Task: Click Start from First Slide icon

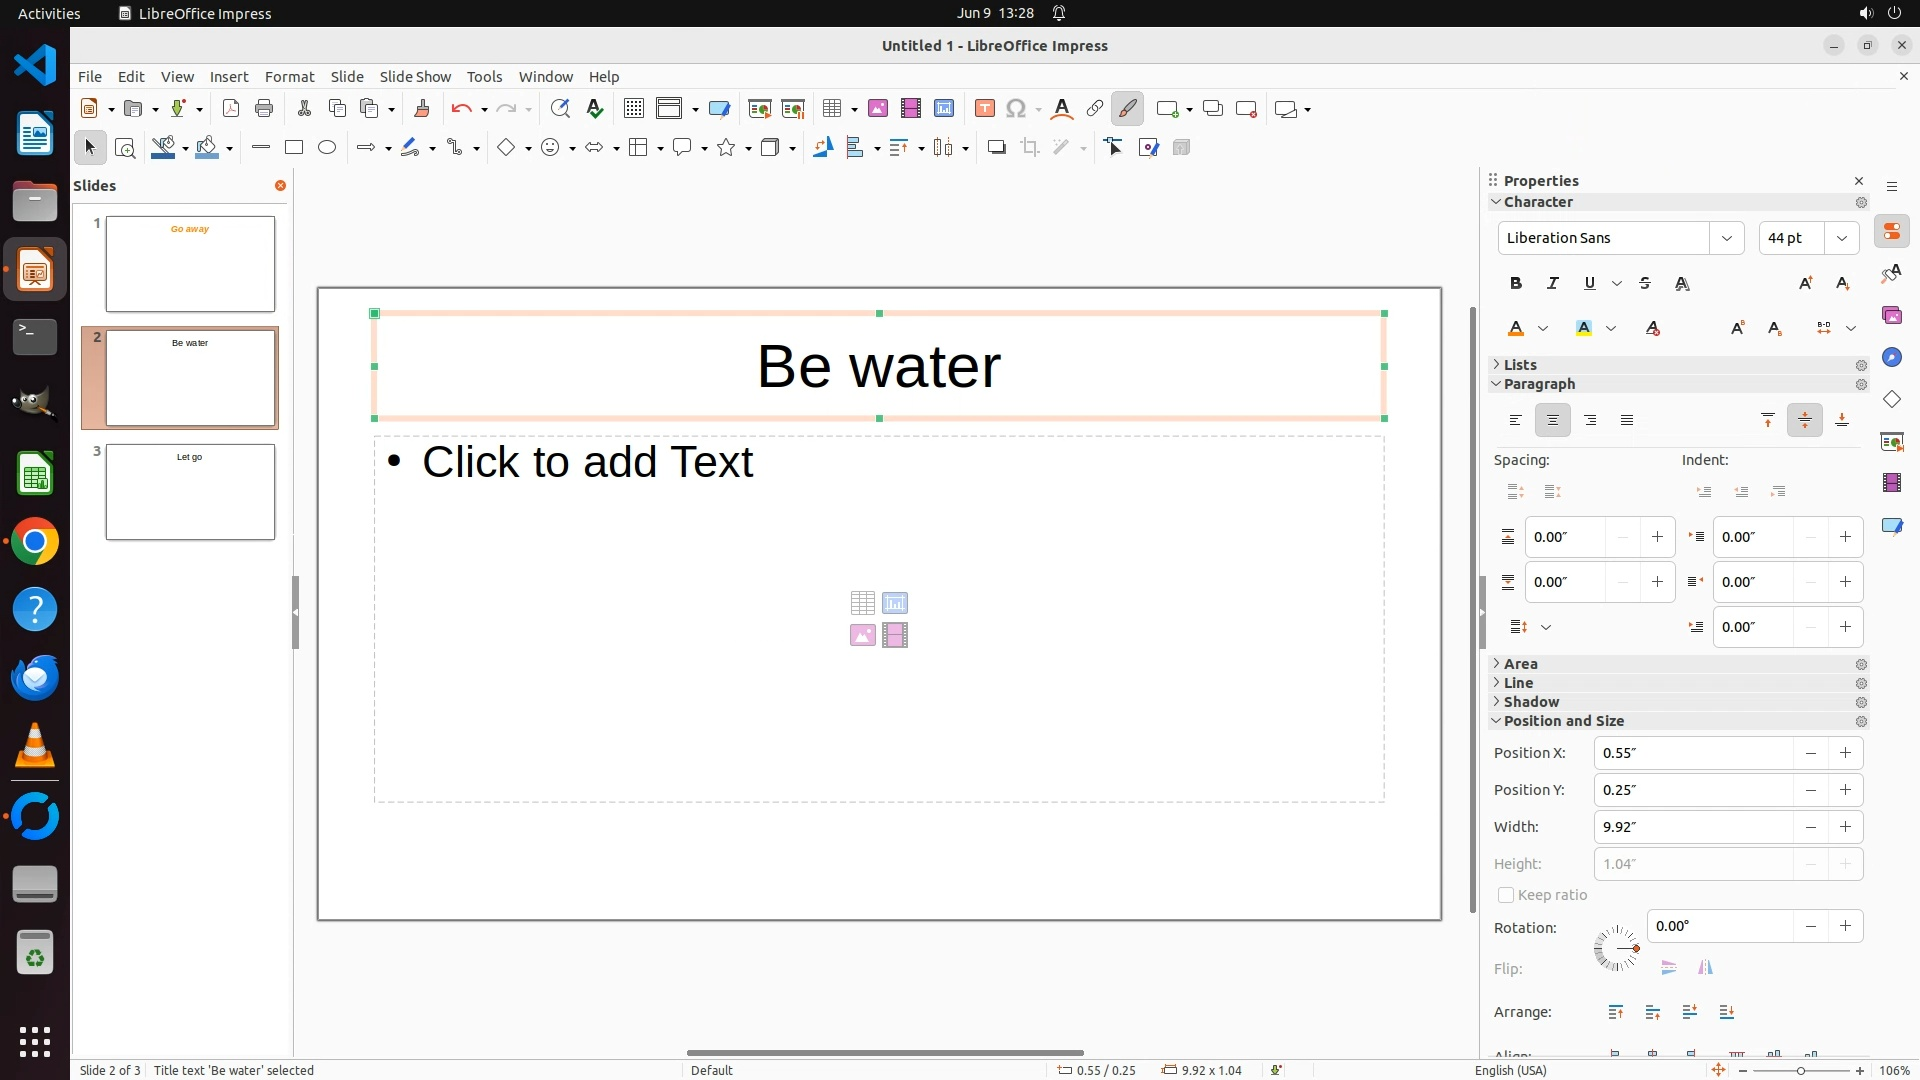Action: click(x=759, y=109)
